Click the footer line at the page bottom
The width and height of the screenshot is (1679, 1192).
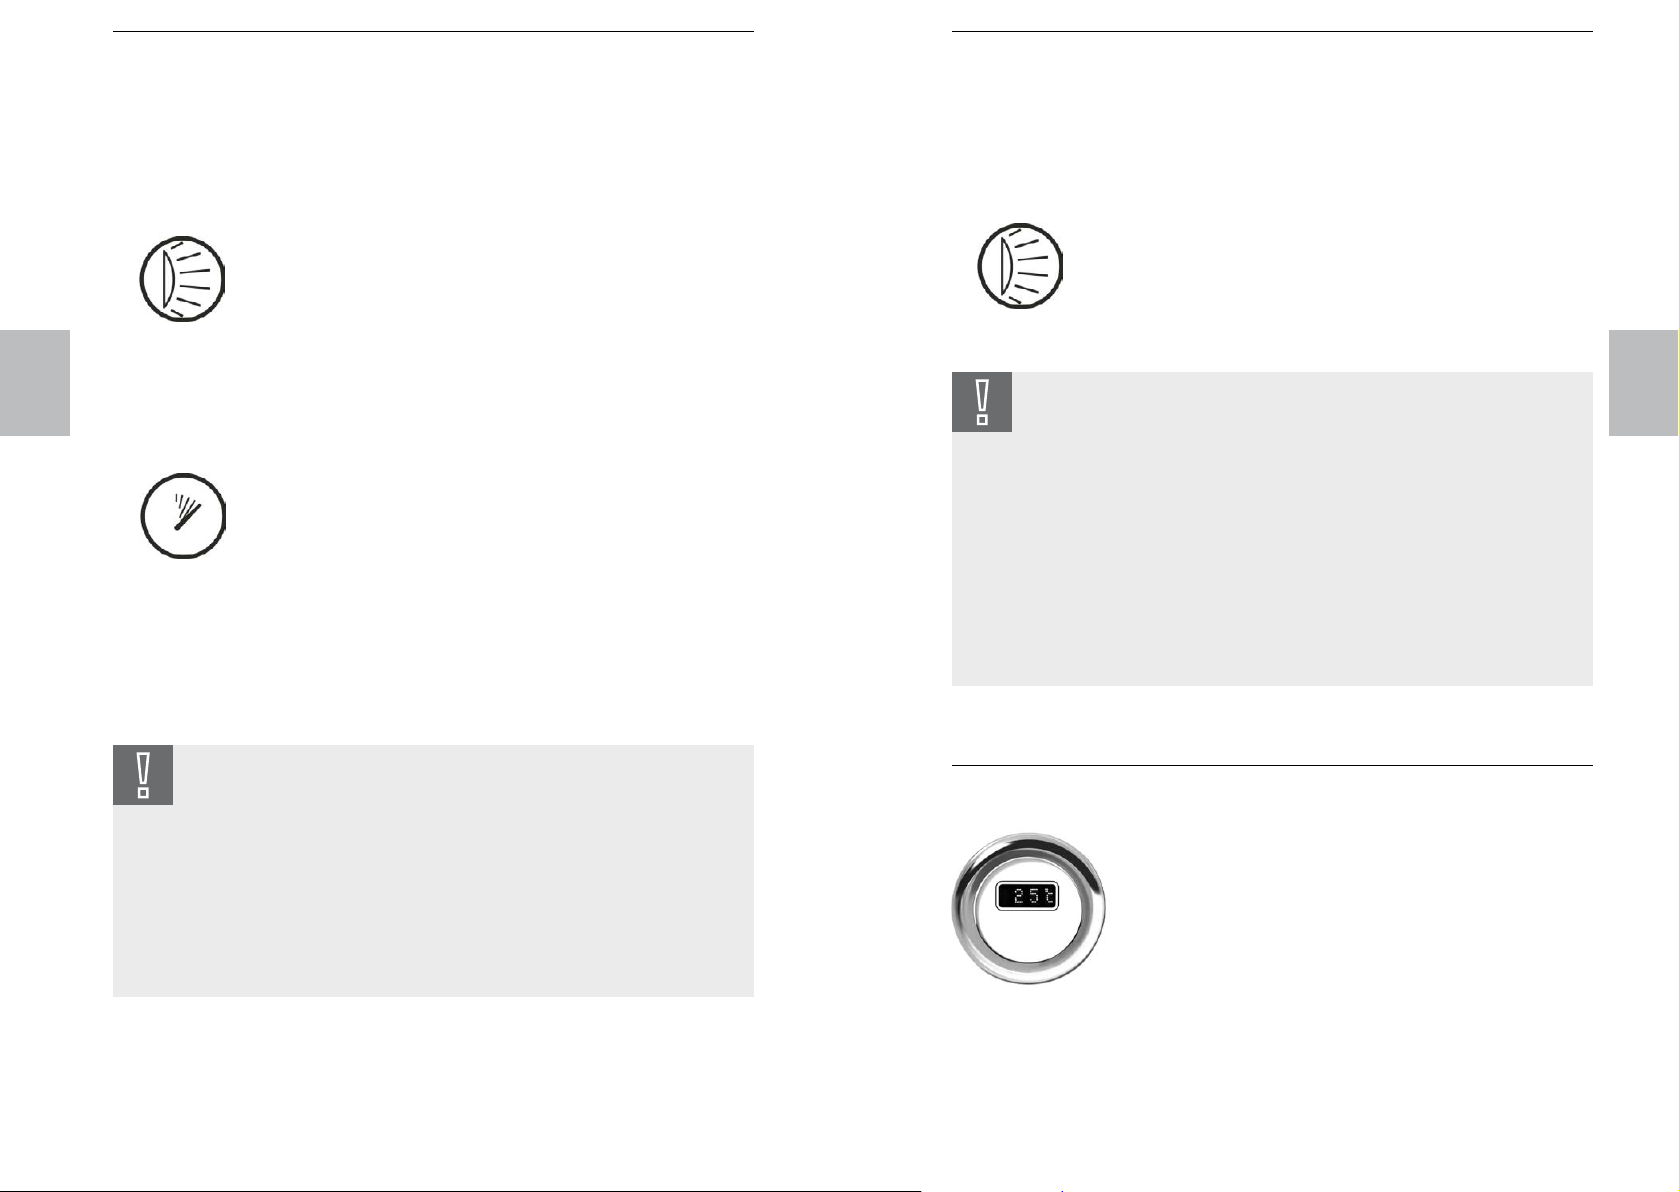pos(460,1189)
